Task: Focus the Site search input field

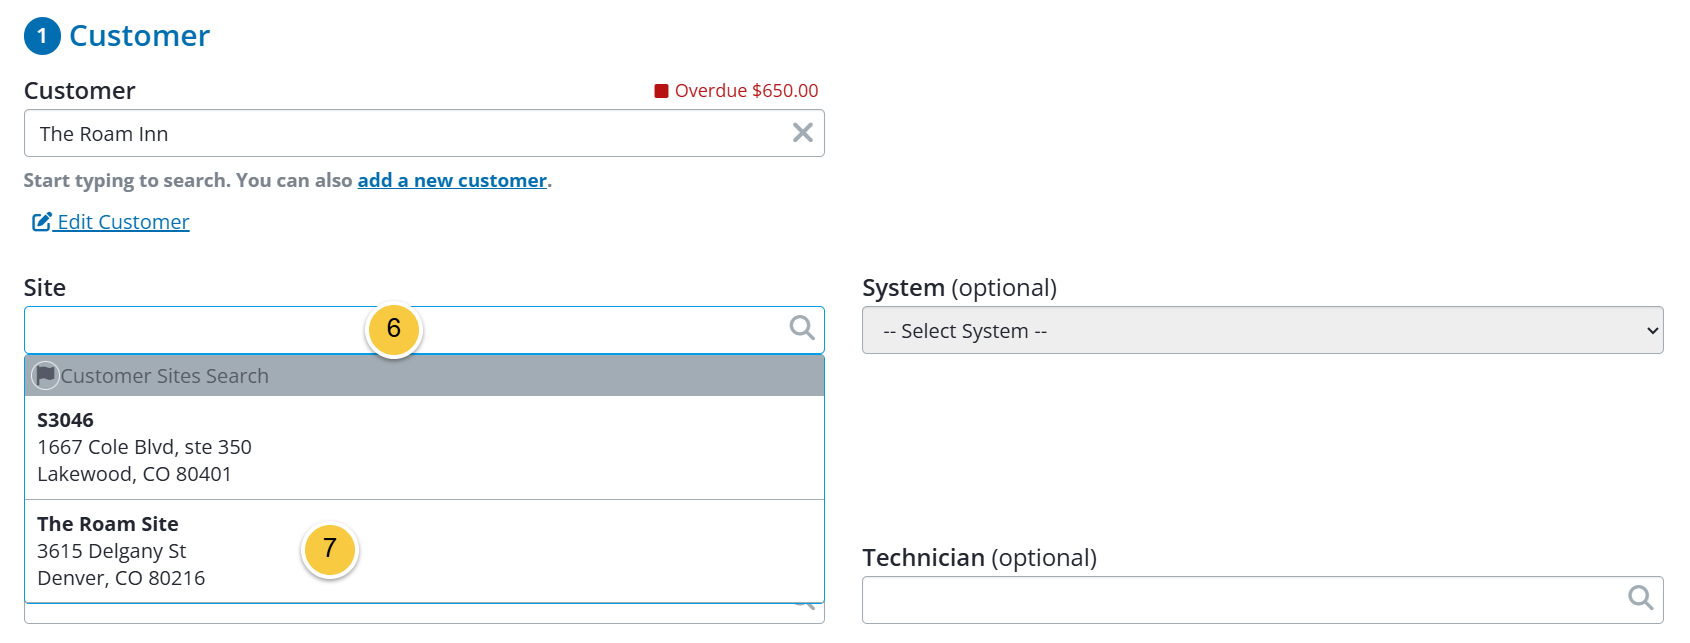Action: 424,330
